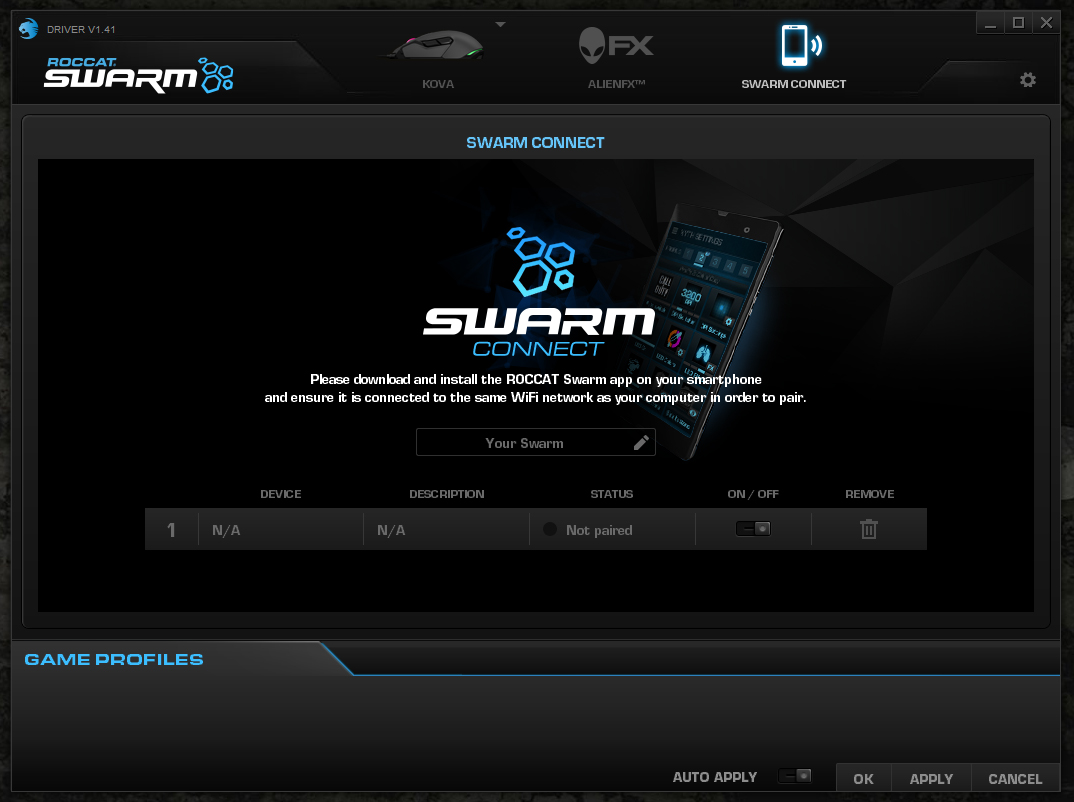Maximize the Swarm window

(x=1019, y=23)
